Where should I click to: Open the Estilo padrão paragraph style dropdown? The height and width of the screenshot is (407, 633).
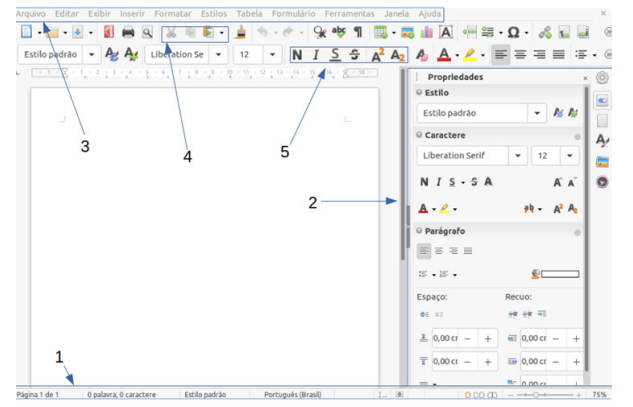pyautogui.click(x=92, y=54)
